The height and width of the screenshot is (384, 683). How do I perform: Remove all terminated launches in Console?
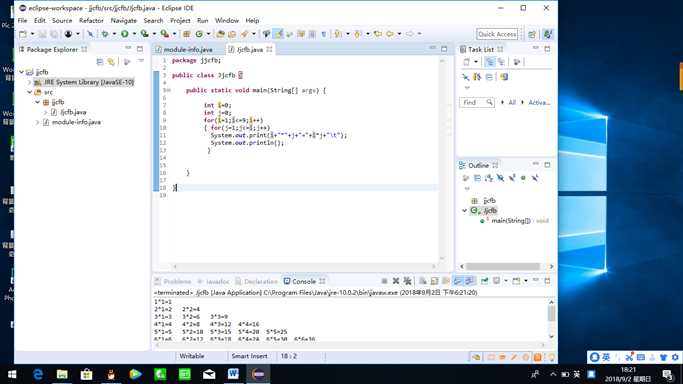click(407, 281)
